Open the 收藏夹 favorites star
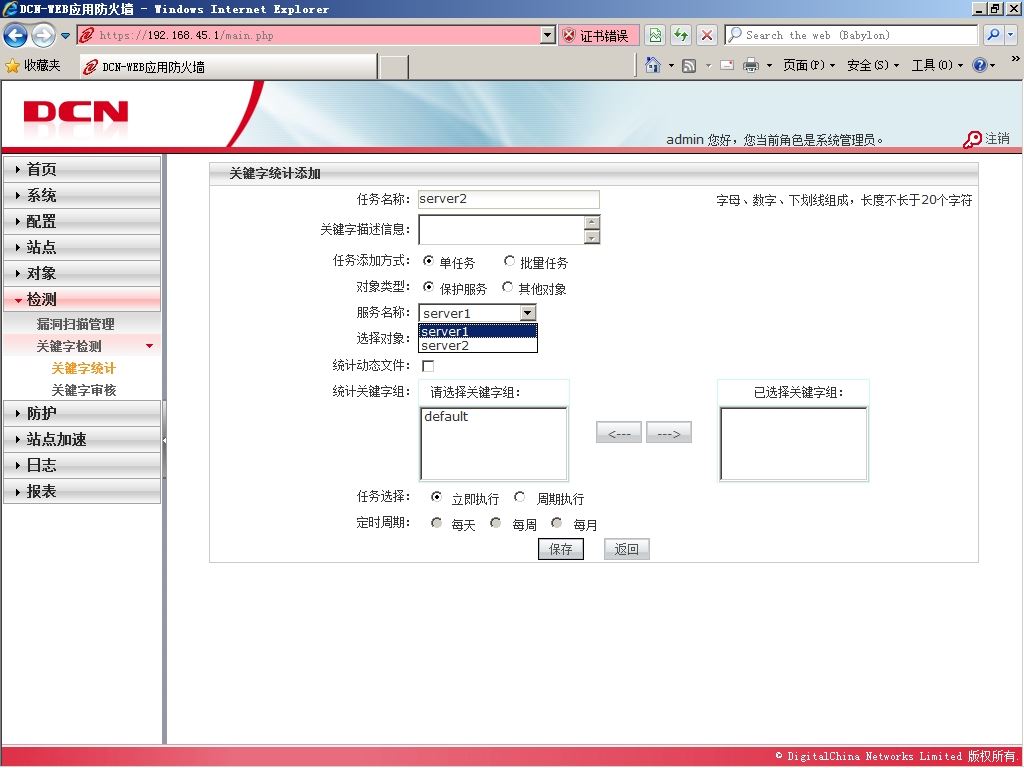Image resolution: width=1024 pixels, height=768 pixels. (33, 65)
